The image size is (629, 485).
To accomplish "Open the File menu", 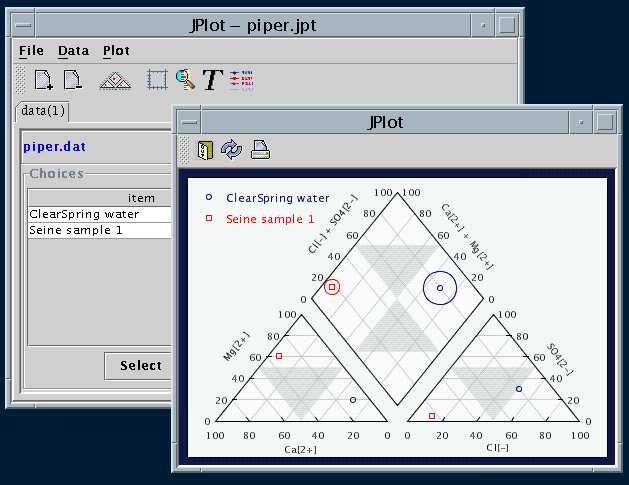I will [31, 51].
